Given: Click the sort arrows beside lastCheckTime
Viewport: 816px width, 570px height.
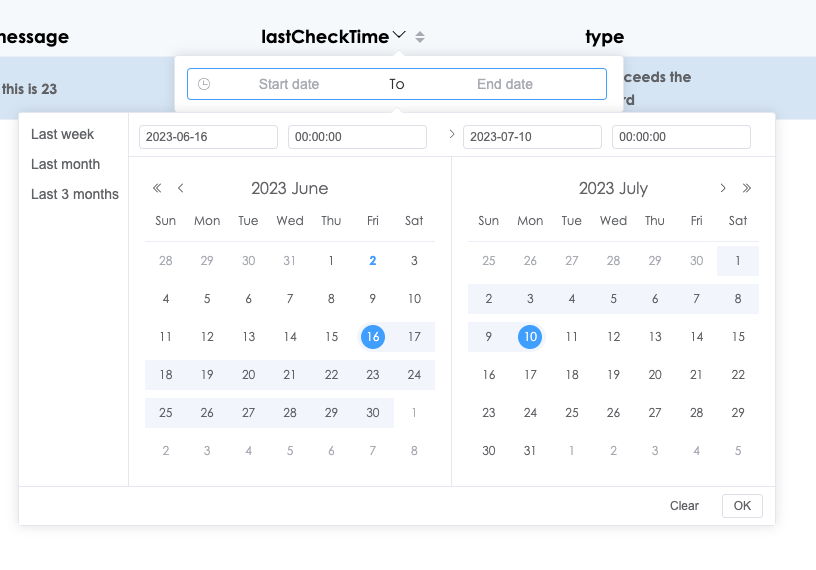Looking at the screenshot, I should (x=420, y=37).
